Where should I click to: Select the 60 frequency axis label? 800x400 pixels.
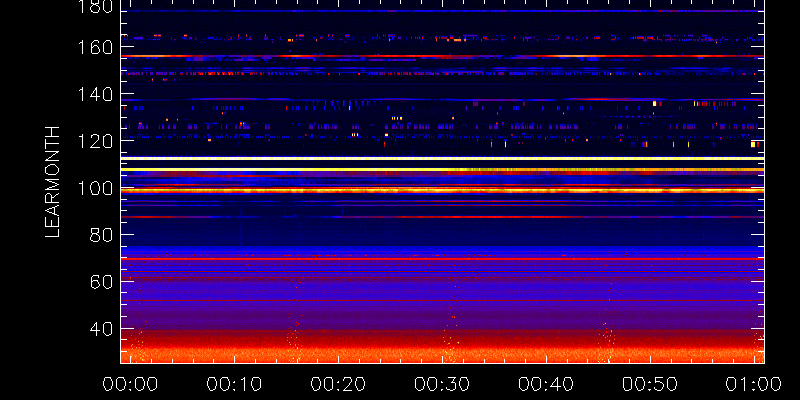click(x=101, y=282)
